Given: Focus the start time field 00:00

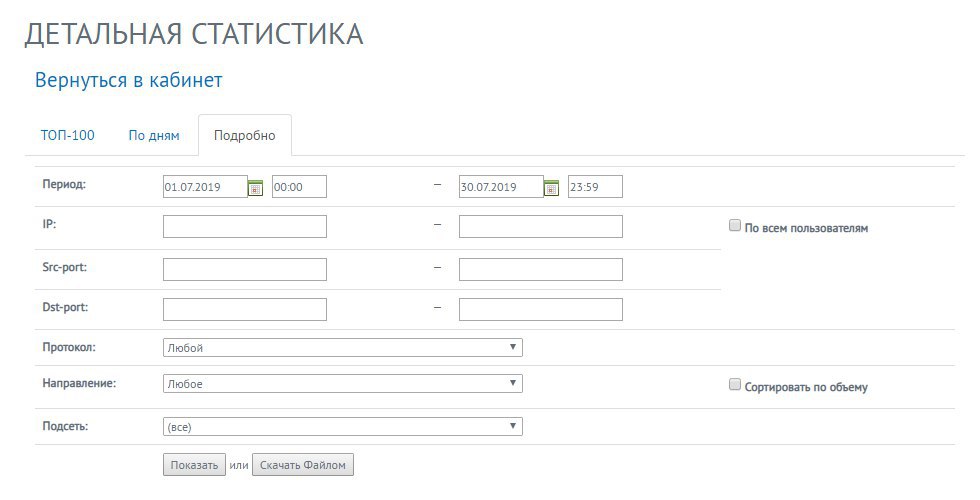Looking at the screenshot, I should (x=299, y=187).
